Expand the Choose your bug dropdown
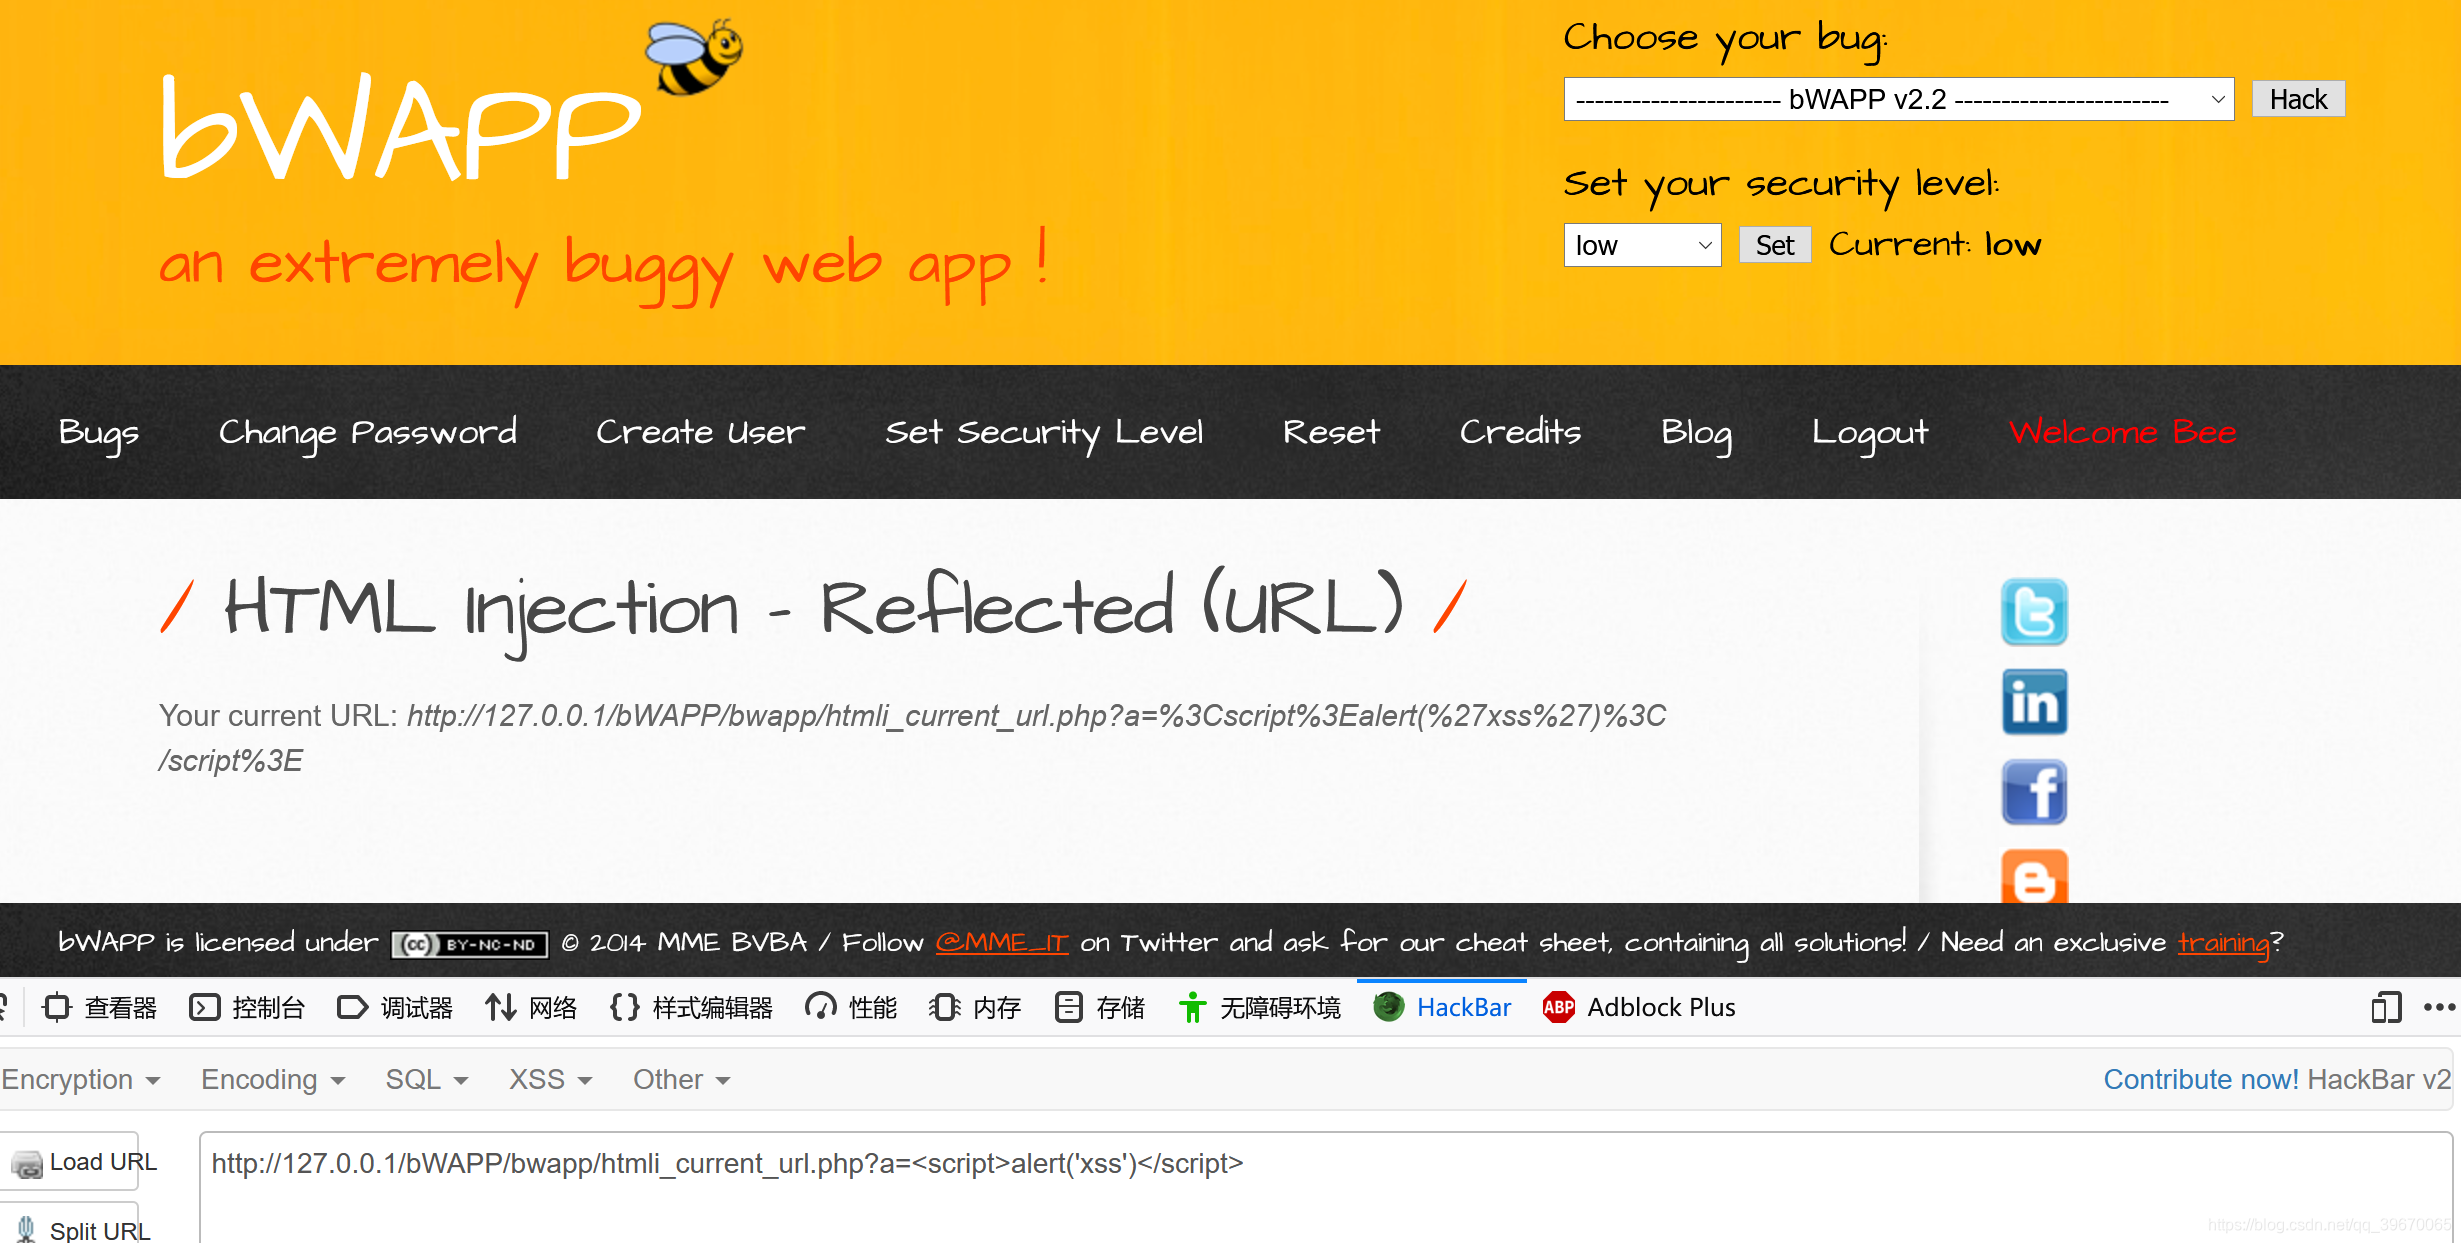The width and height of the screenshot is (2461, 1243). pos(1898,99)
